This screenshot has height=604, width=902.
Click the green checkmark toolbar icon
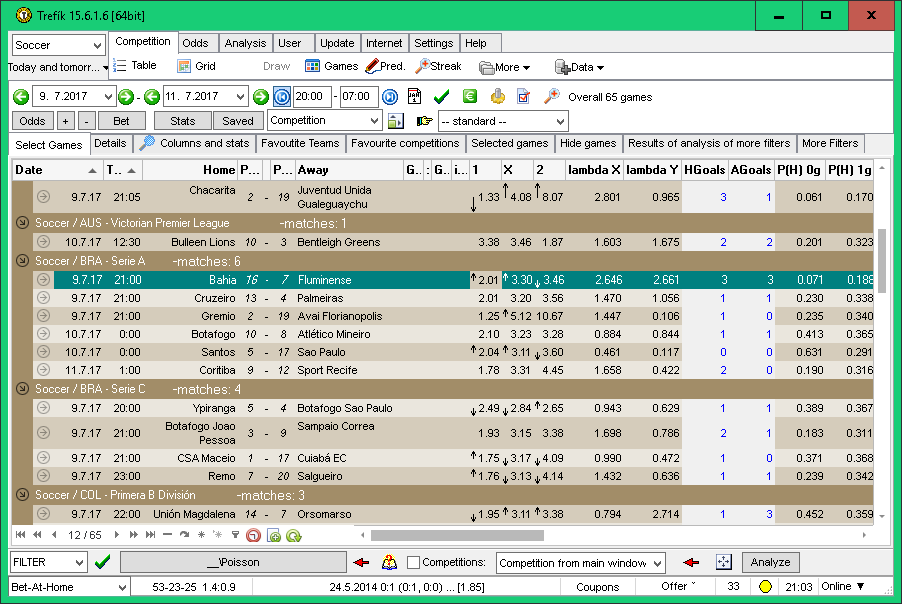[x=441, y=97]
